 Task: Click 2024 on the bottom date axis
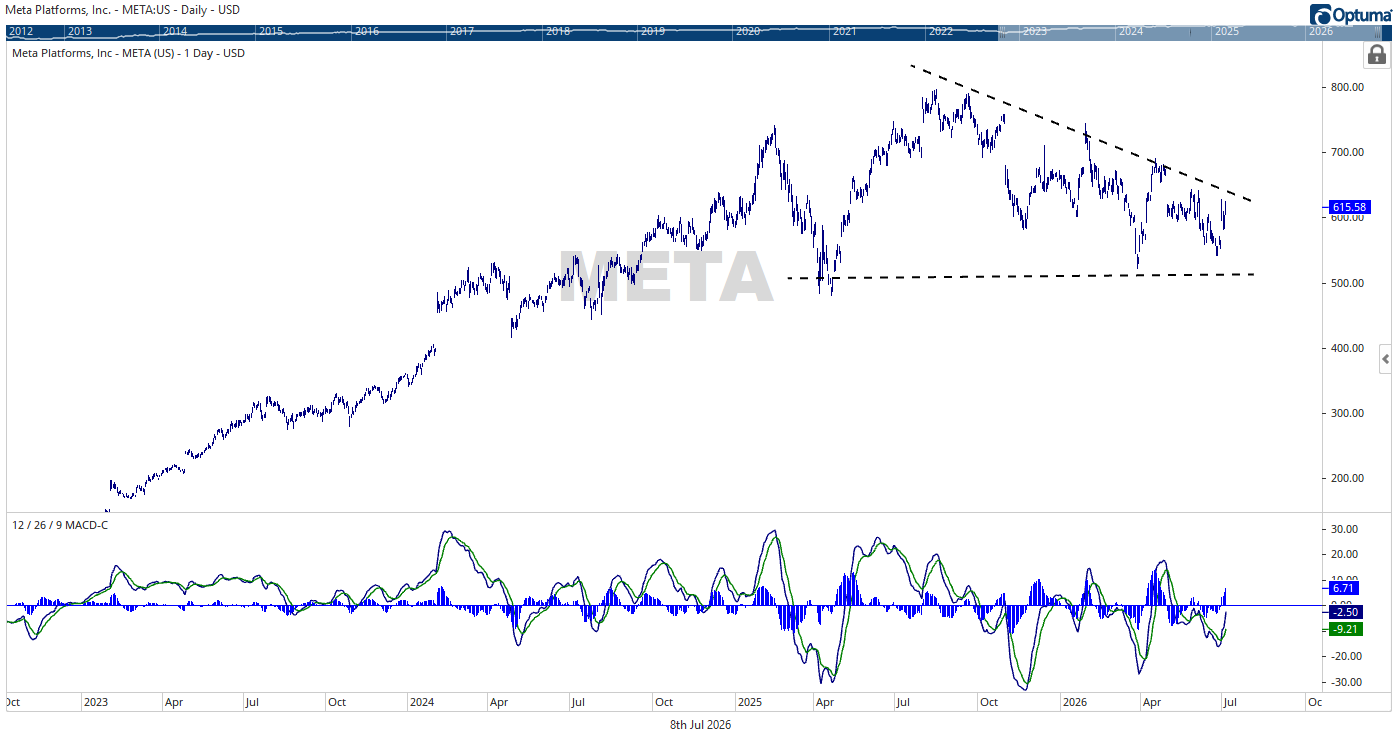coord(421,703)
